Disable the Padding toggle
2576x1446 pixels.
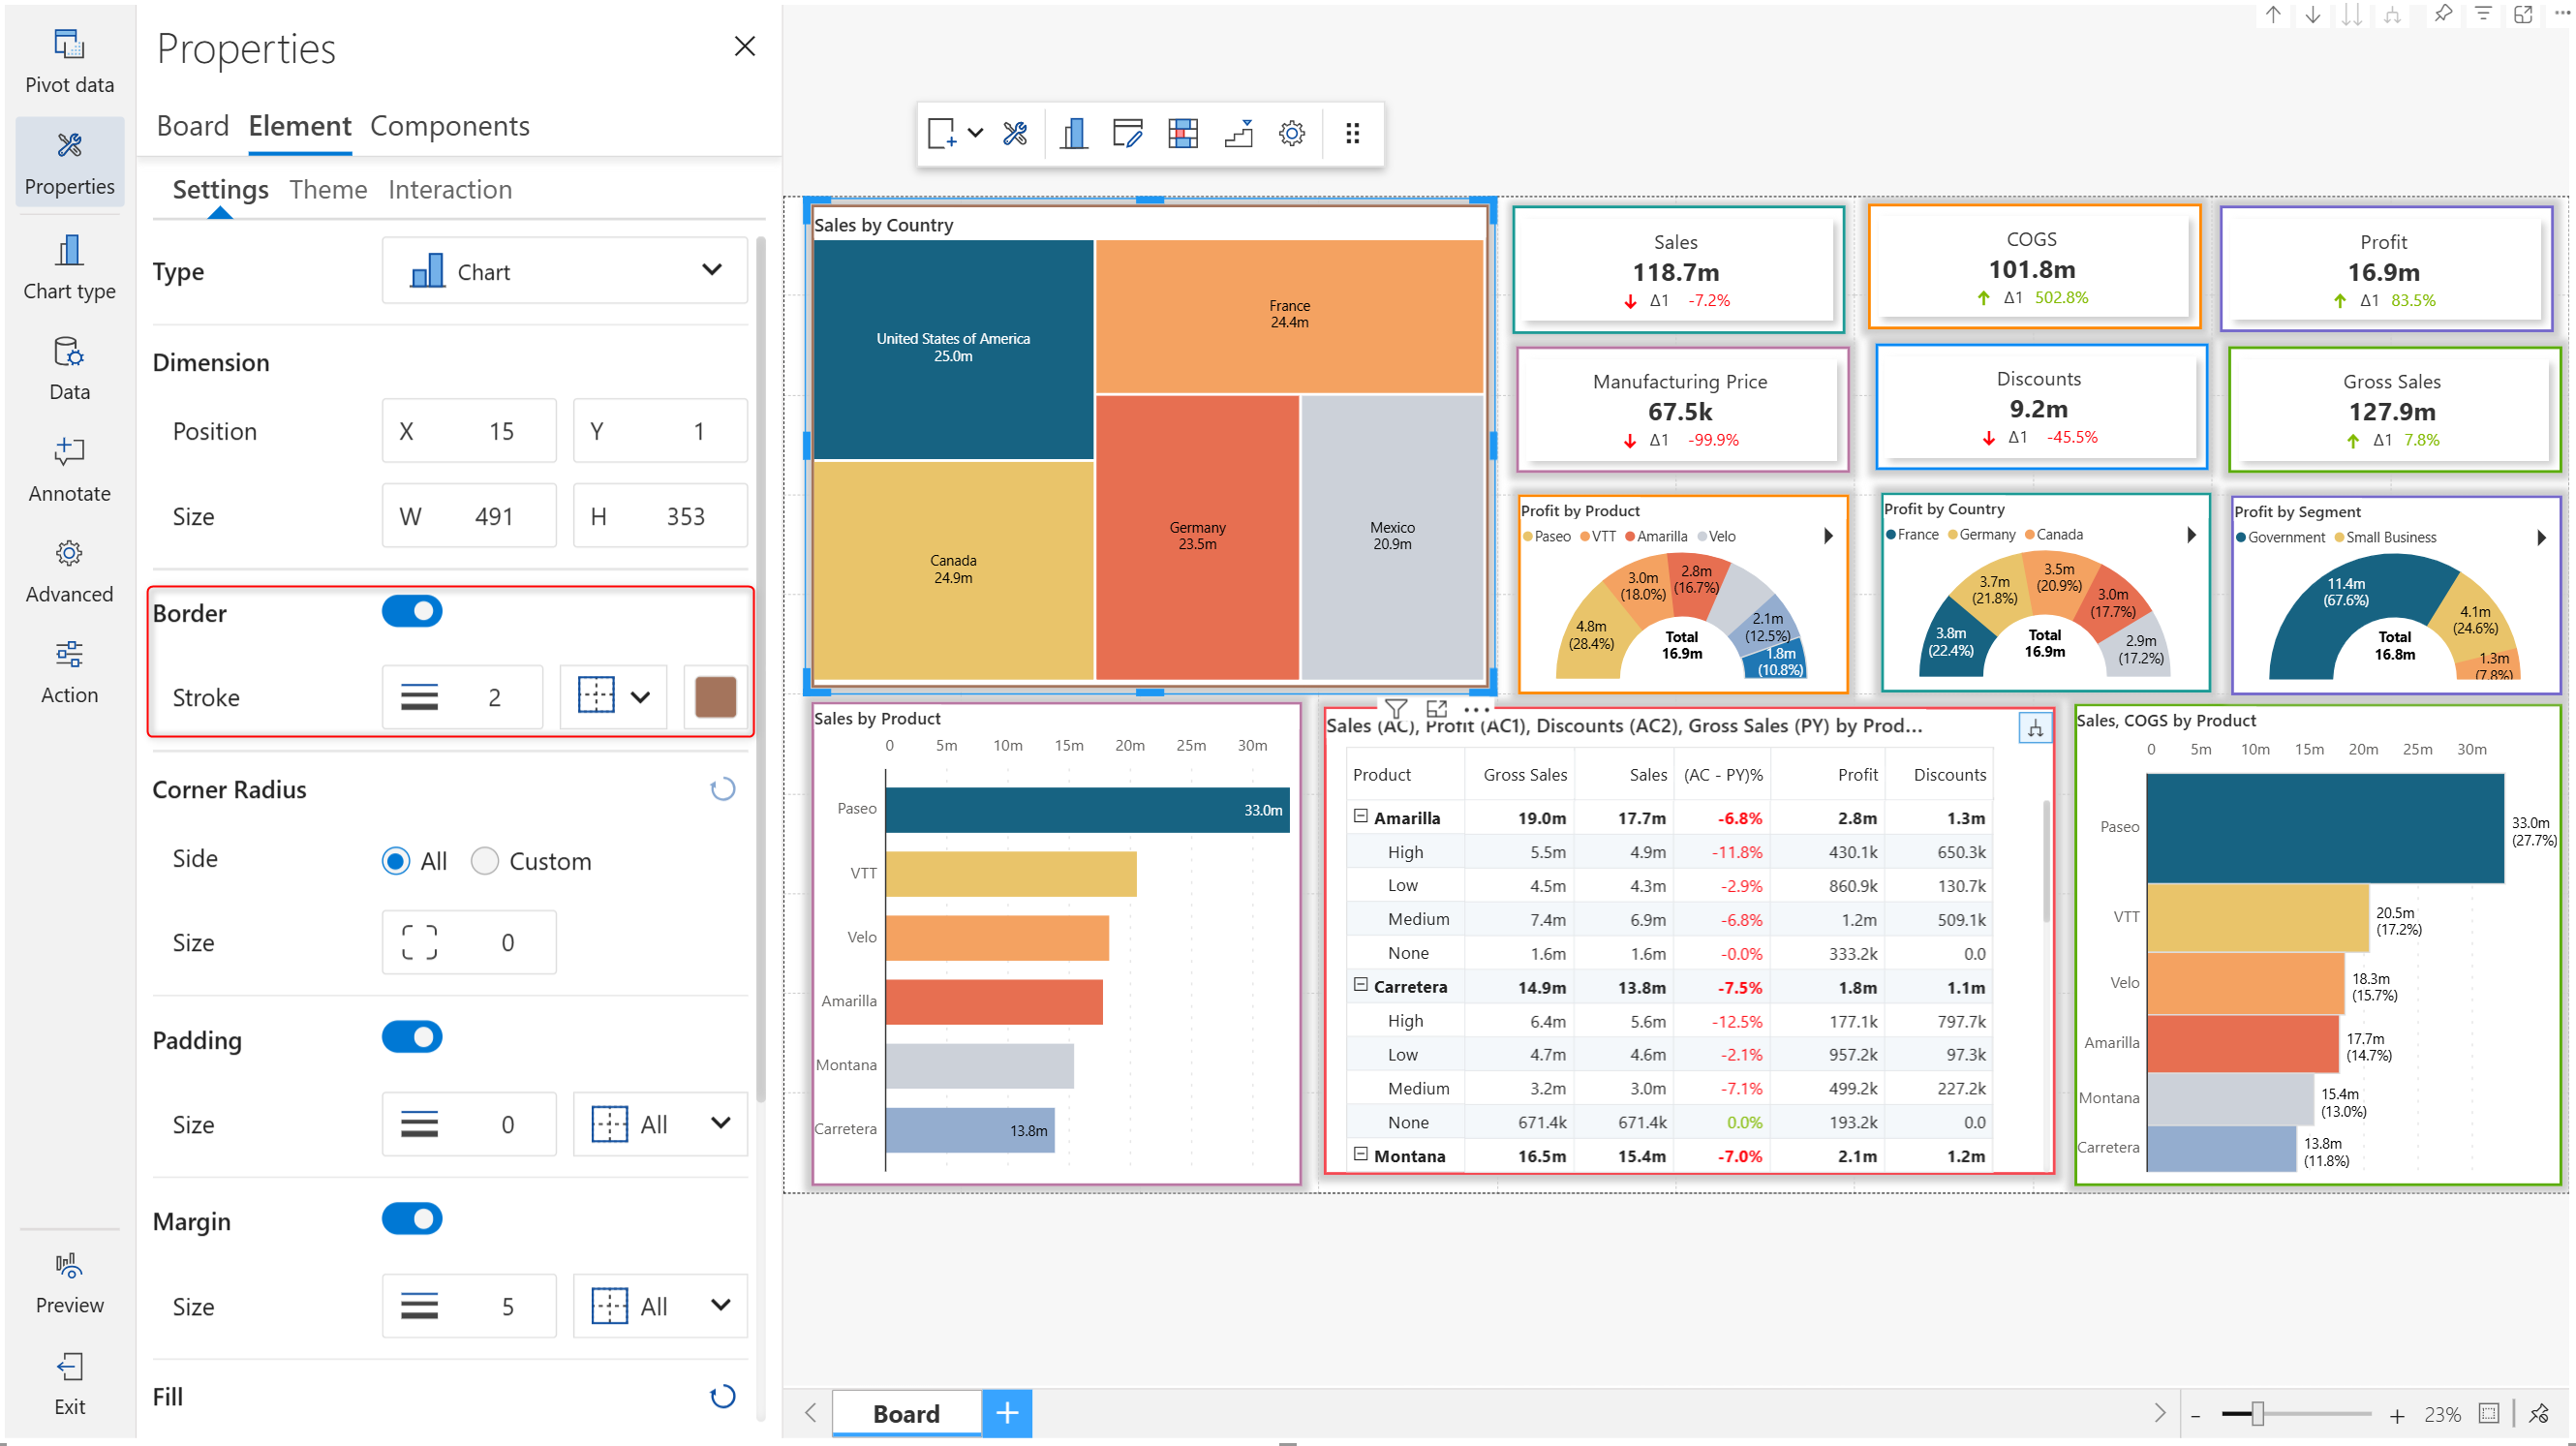(x=412, y=1037)
